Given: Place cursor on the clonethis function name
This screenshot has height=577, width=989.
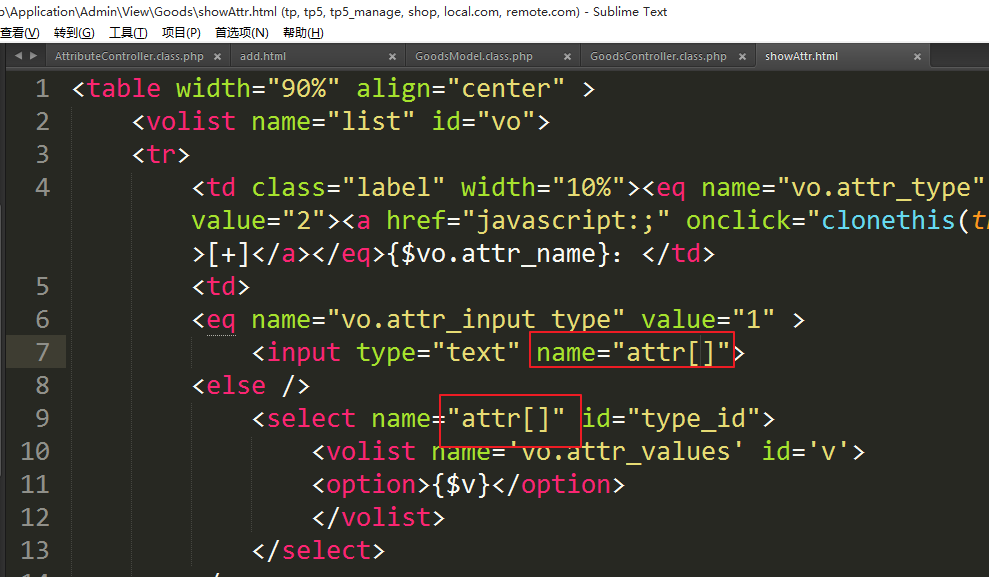Looking at the screenshot, I should (x=888, y=221).
